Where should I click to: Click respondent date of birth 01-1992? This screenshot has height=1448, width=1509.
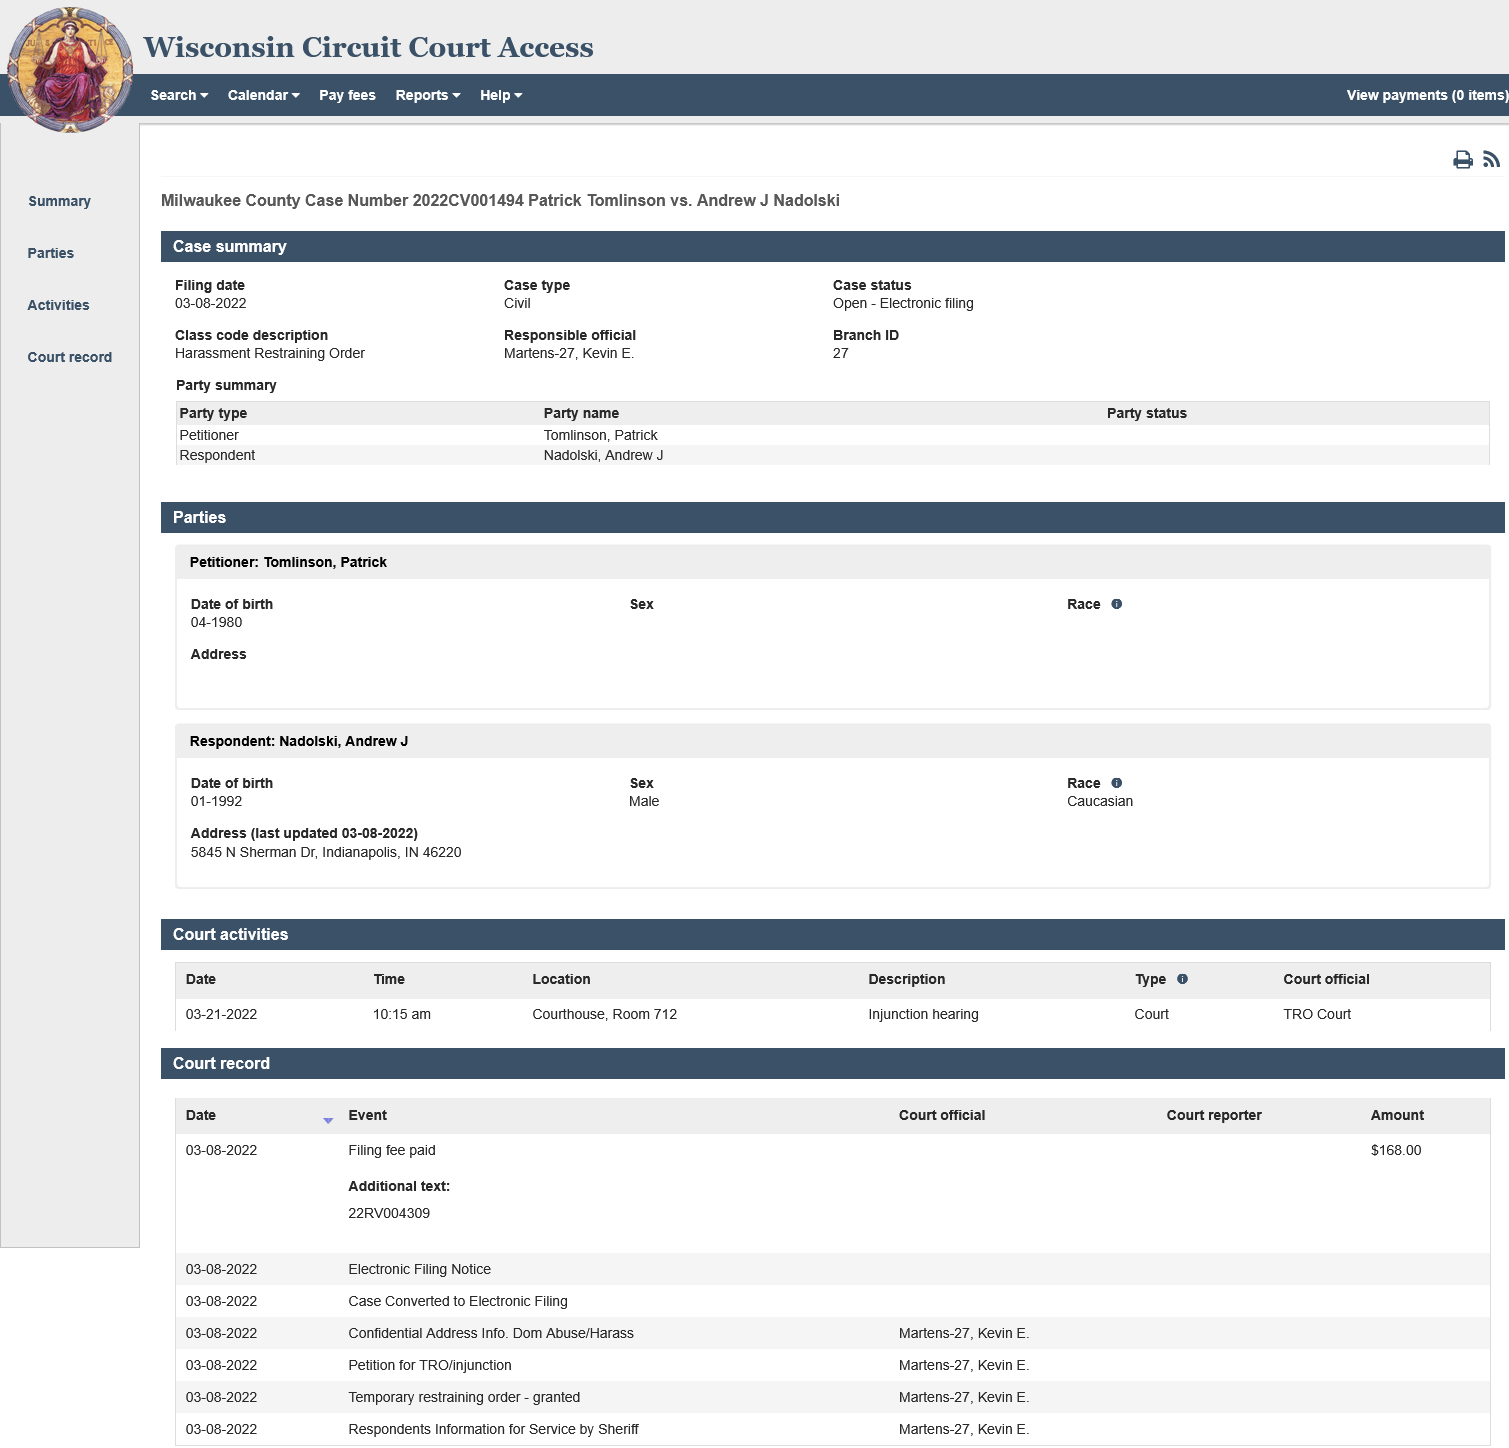tap(216, 801)
